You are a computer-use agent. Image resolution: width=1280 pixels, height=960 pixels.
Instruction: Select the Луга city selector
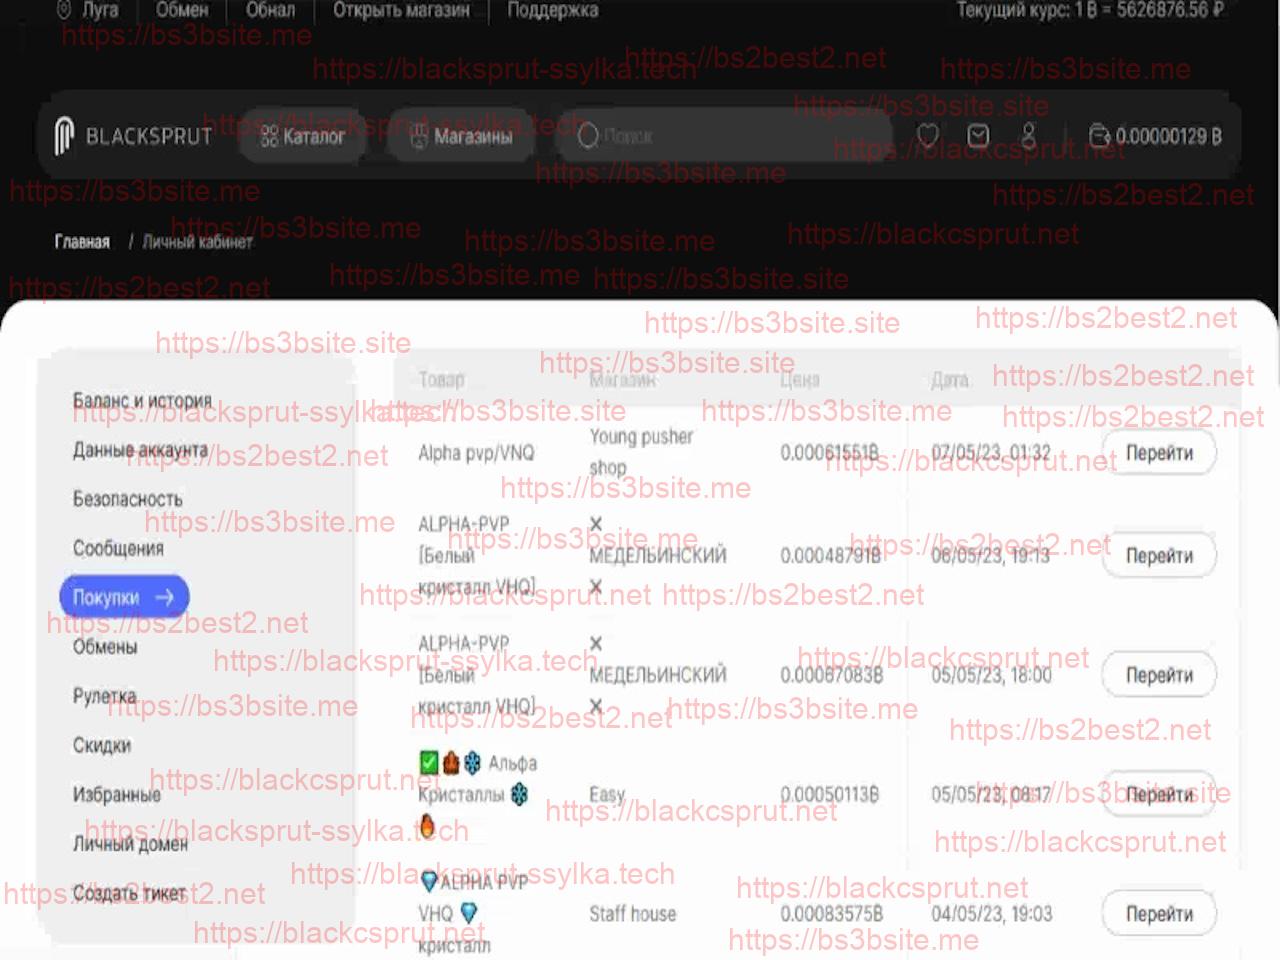88,10
